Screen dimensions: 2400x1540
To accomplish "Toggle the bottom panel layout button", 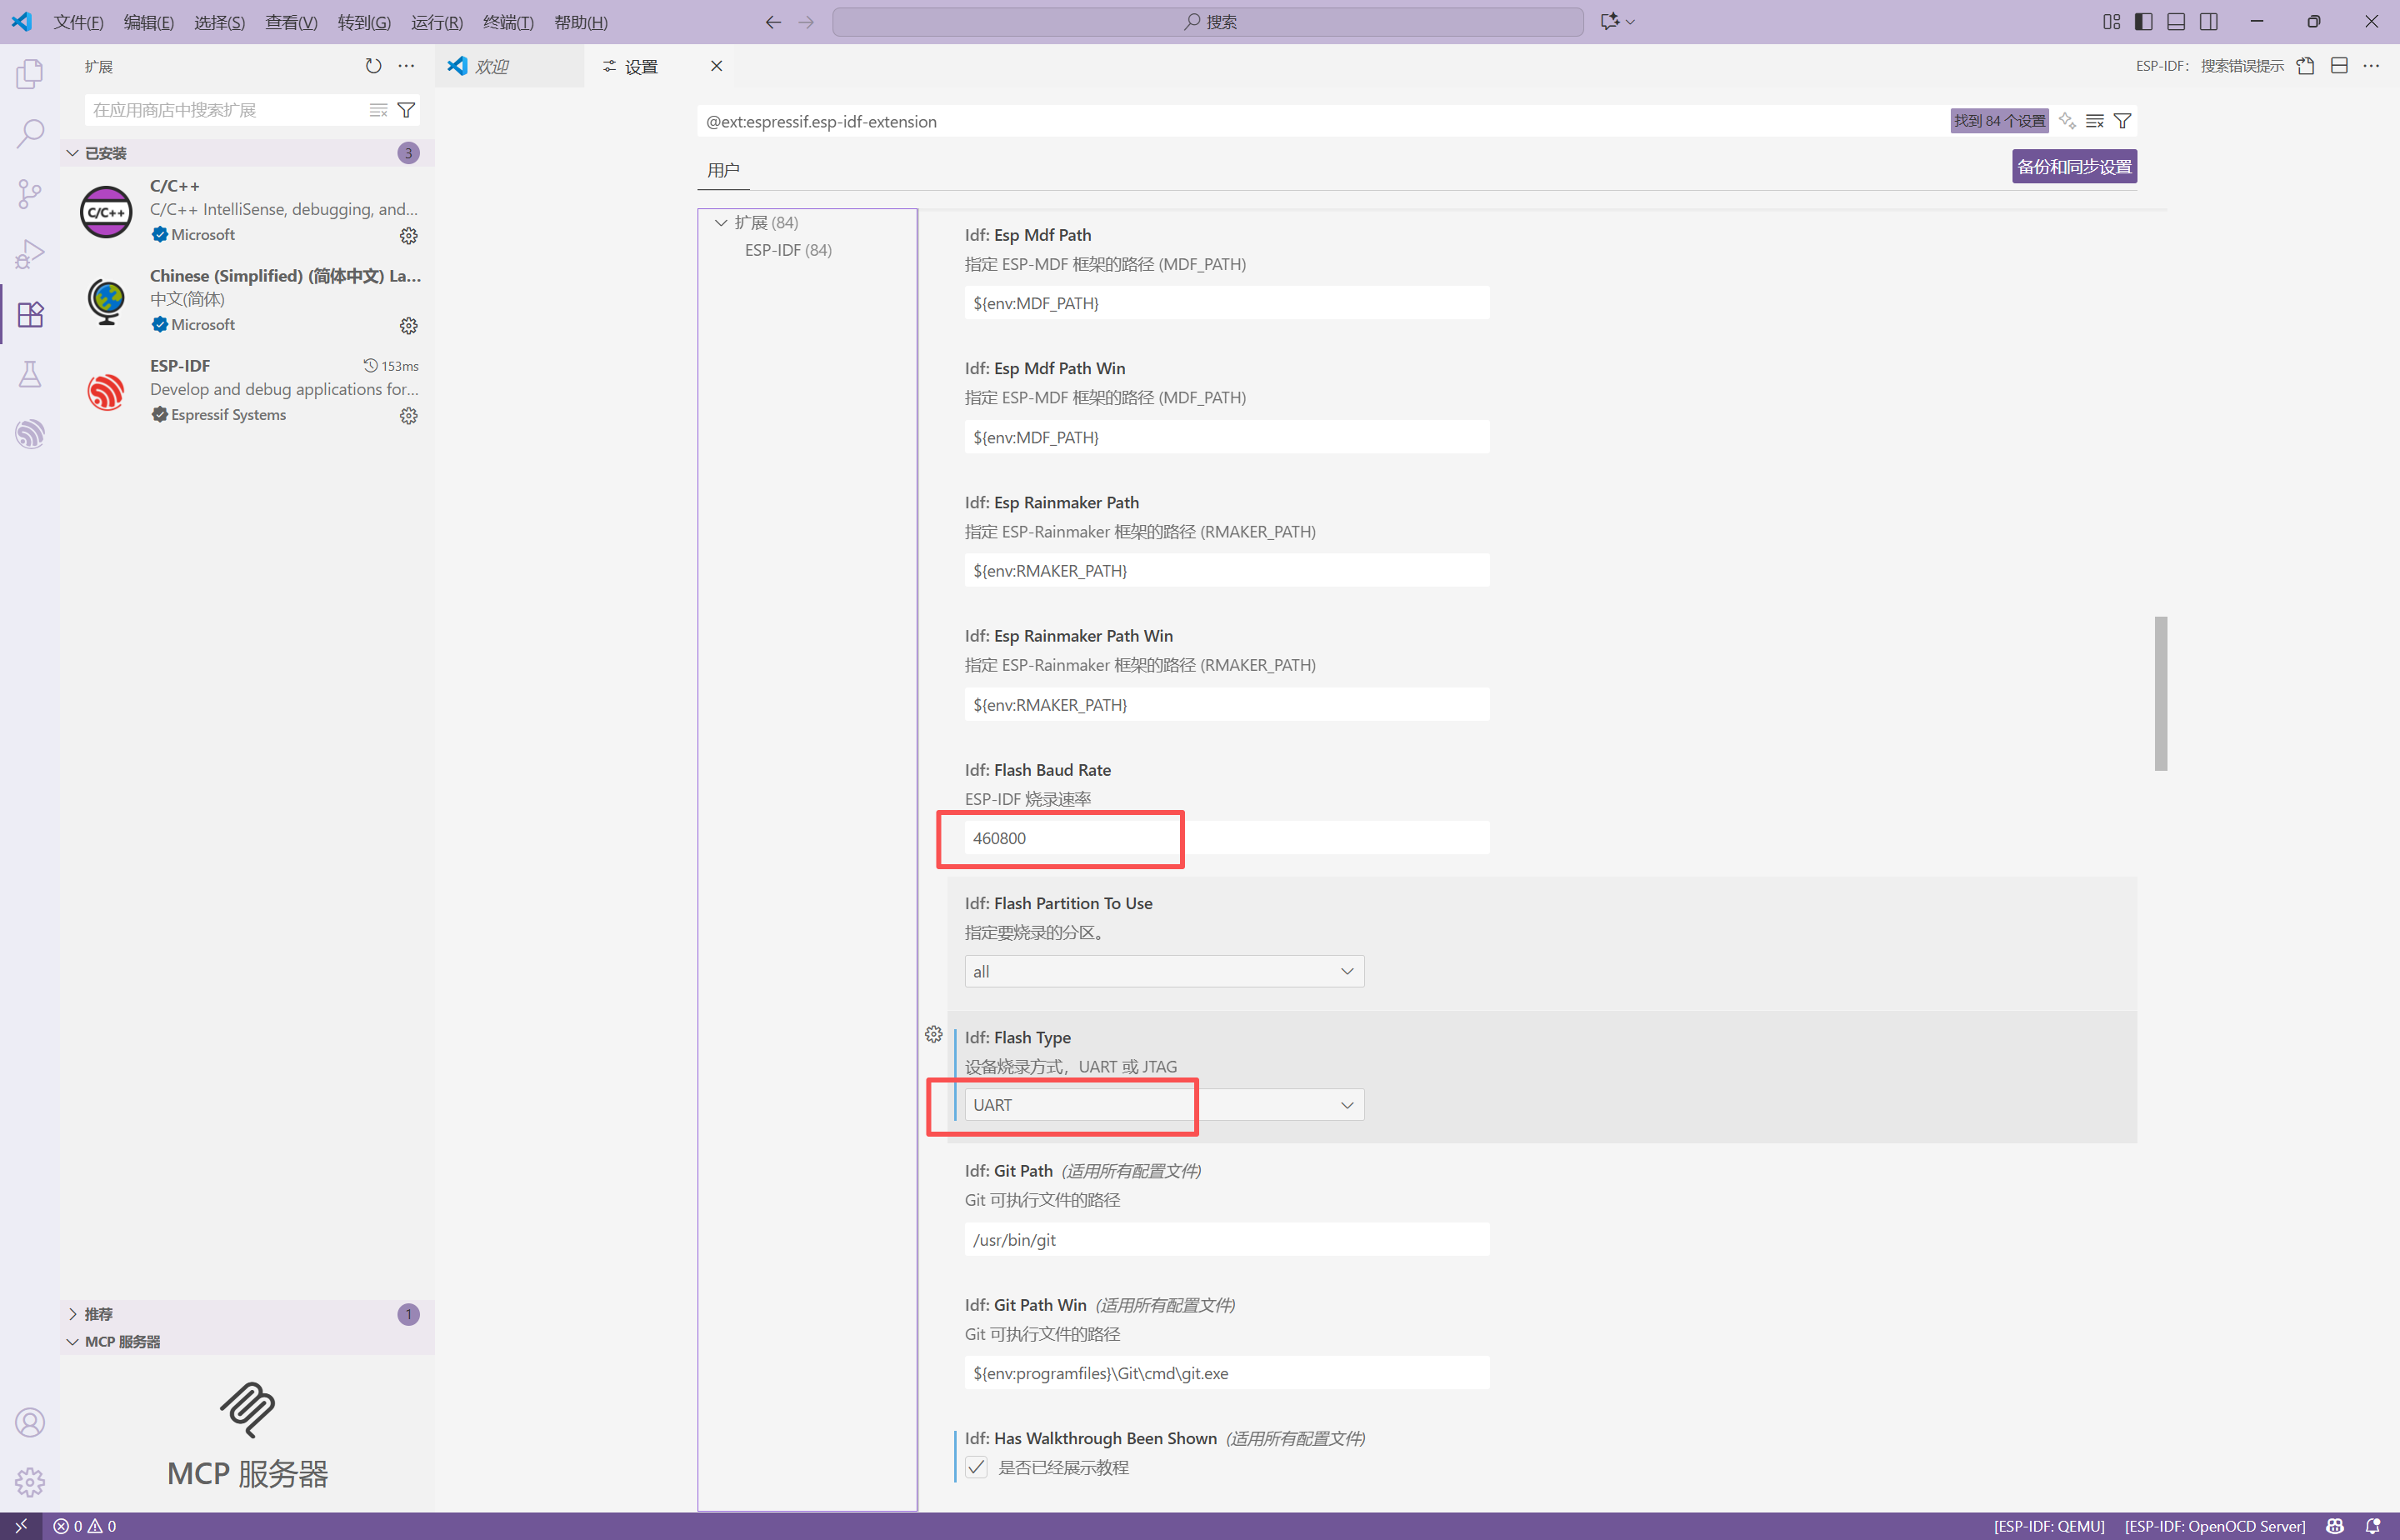I will click(2176, 22).
